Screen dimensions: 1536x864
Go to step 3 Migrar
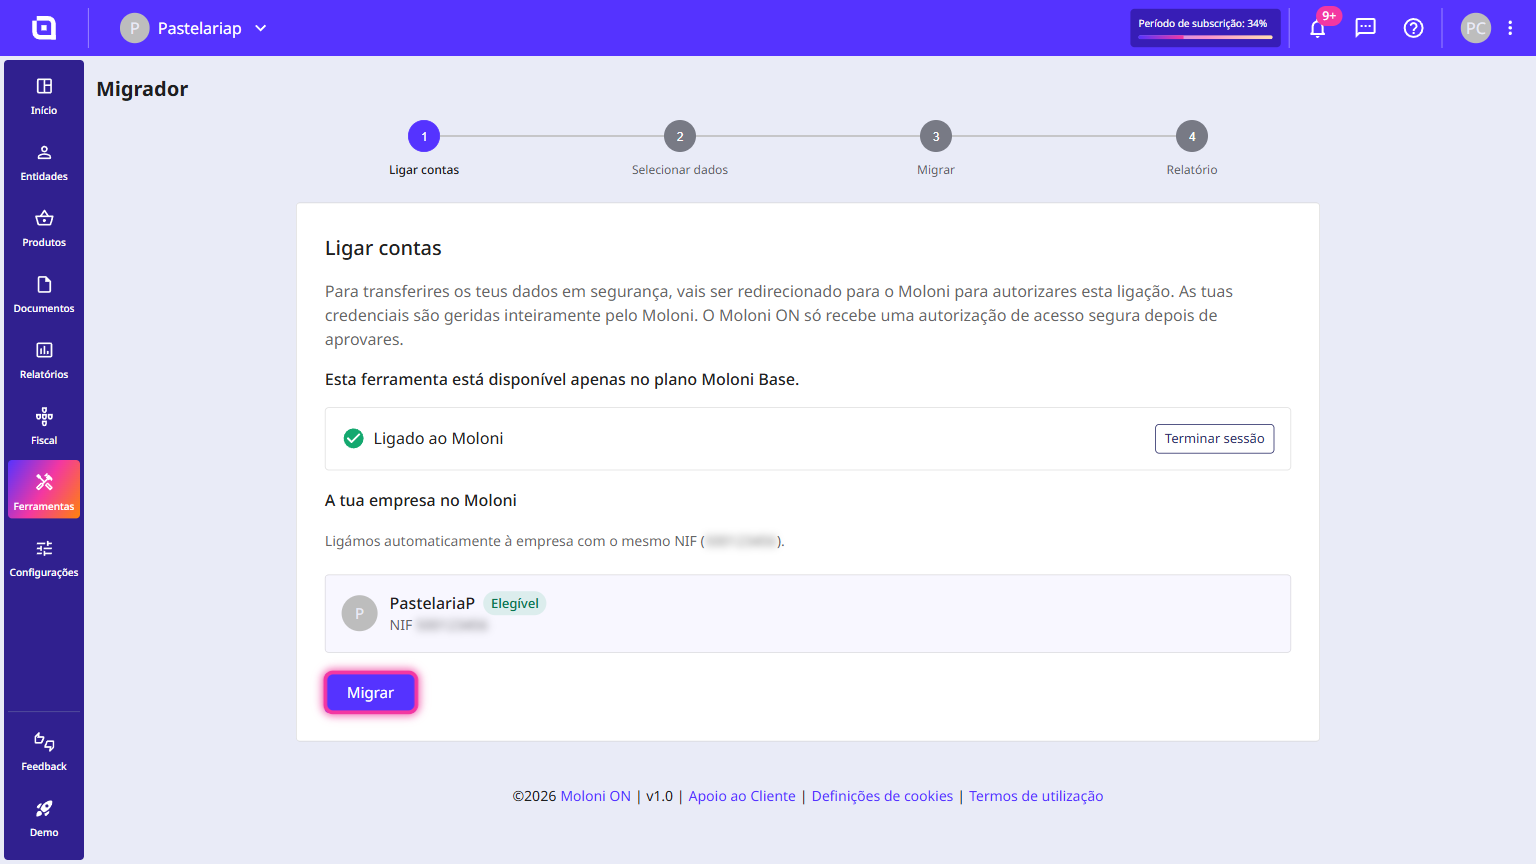(x=936, y=149)
